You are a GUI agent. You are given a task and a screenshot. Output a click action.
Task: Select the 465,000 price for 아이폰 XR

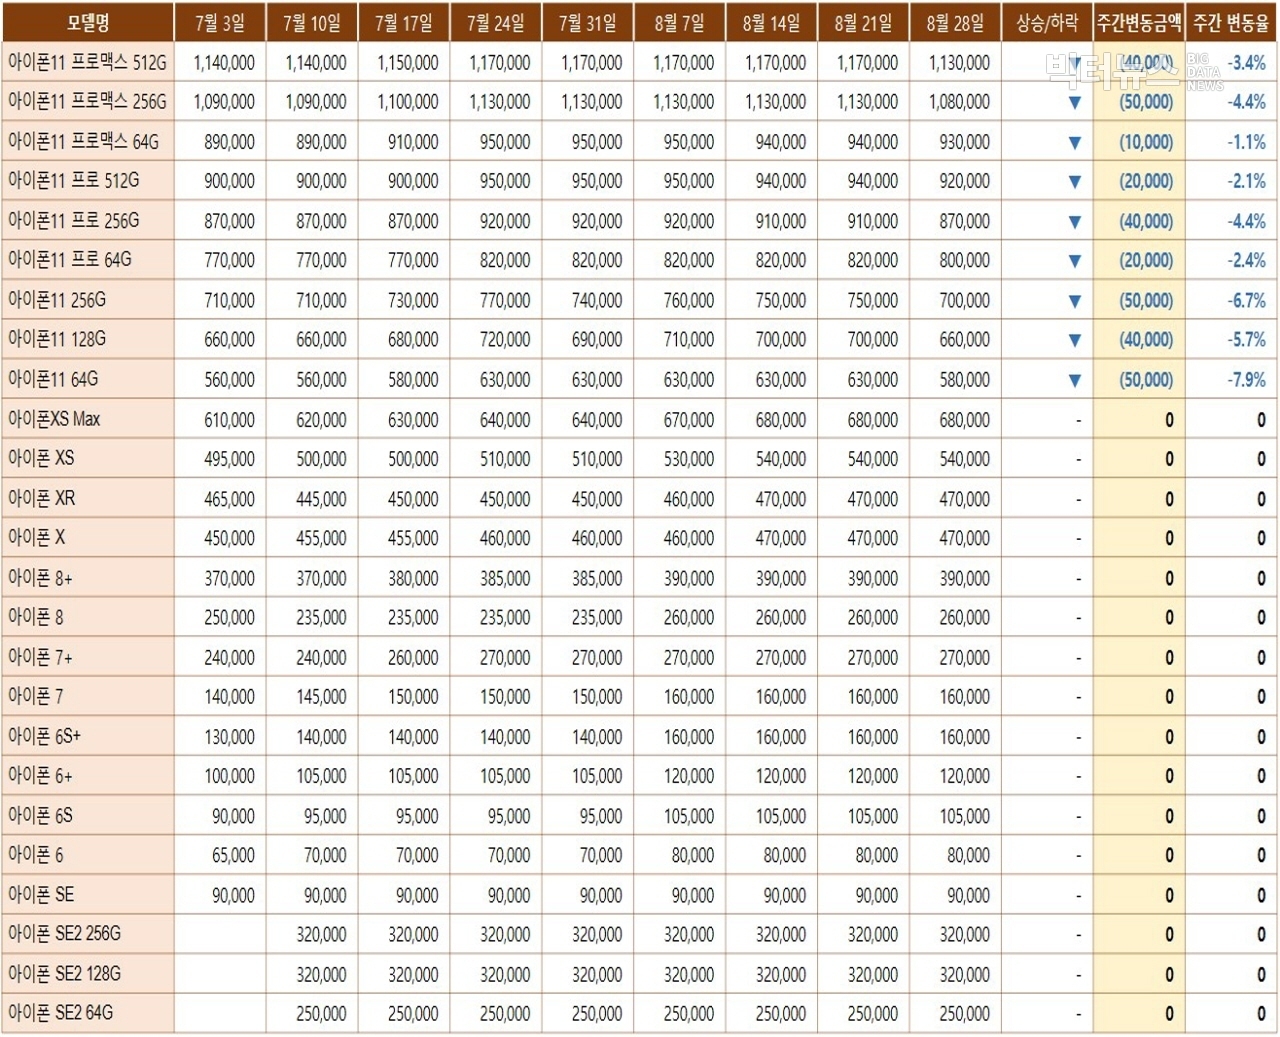230,499
